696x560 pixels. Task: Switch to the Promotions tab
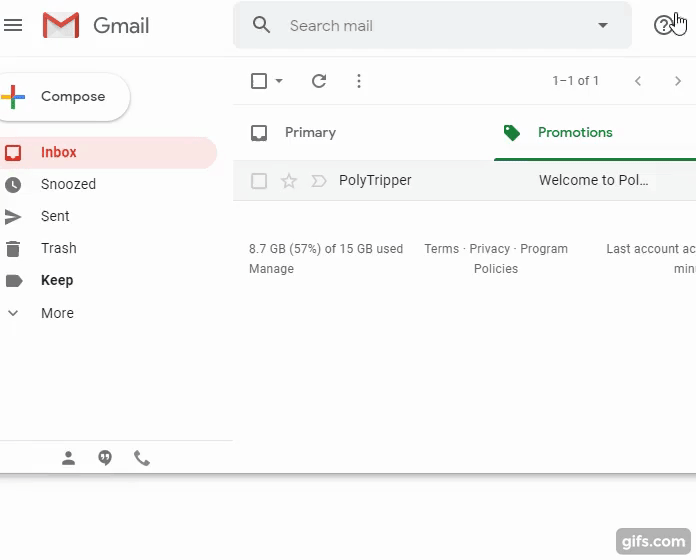coord(575,132)
